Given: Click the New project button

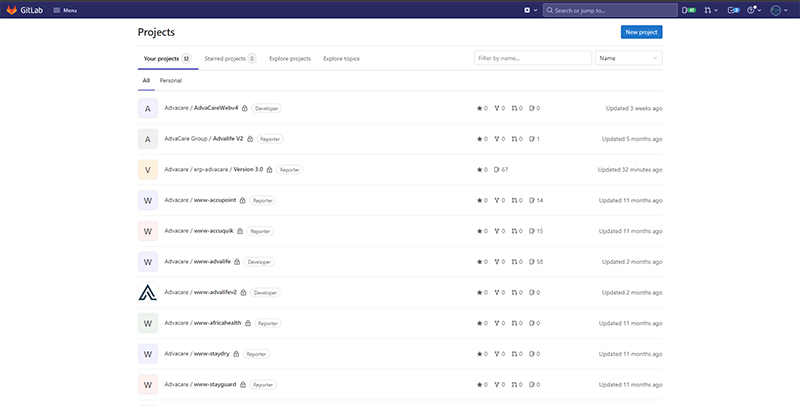Looking at the screenshot, I should (641, 32).
